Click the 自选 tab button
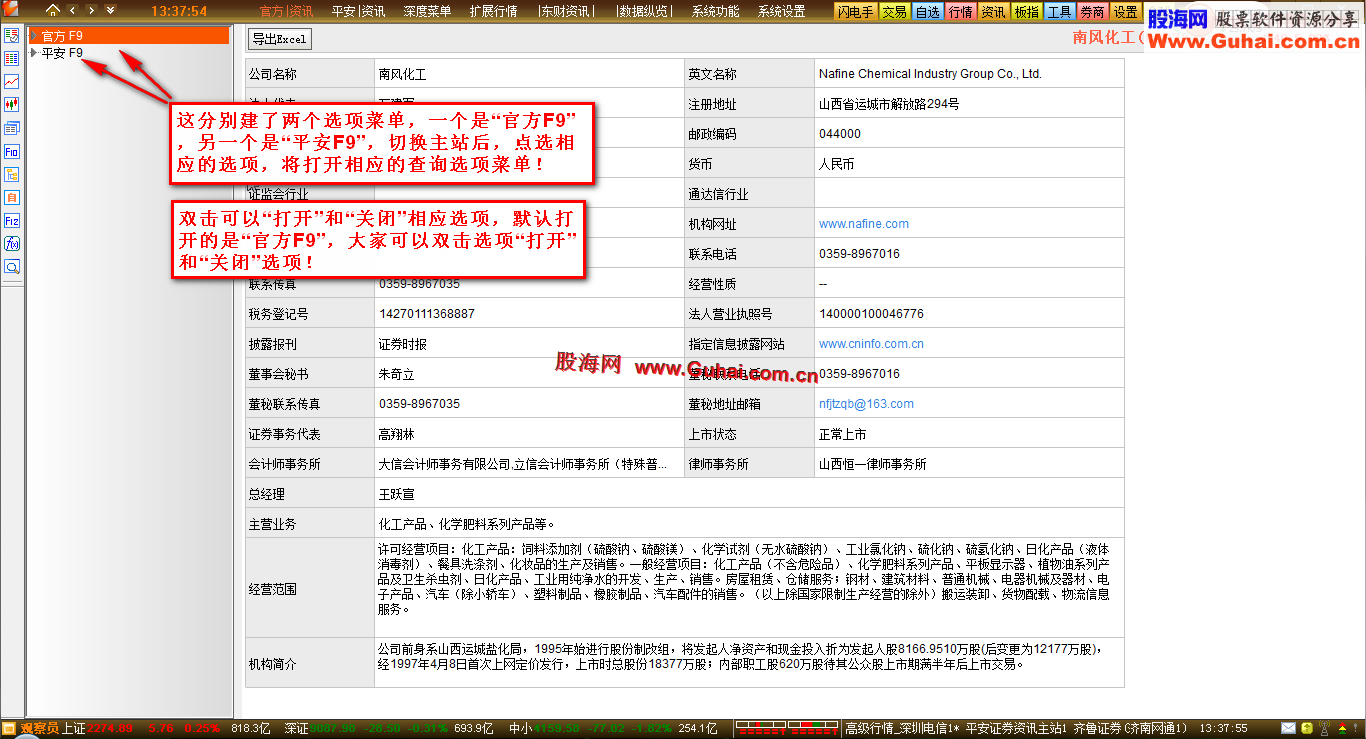Viewport: 1366px width, 739px height. (928, 12)
